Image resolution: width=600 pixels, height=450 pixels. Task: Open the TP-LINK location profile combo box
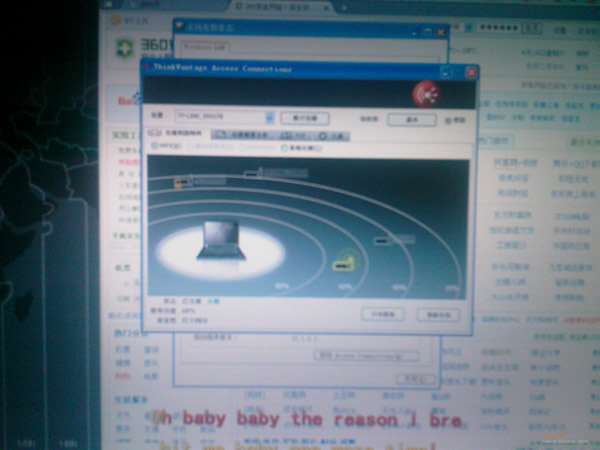point(224,117)
